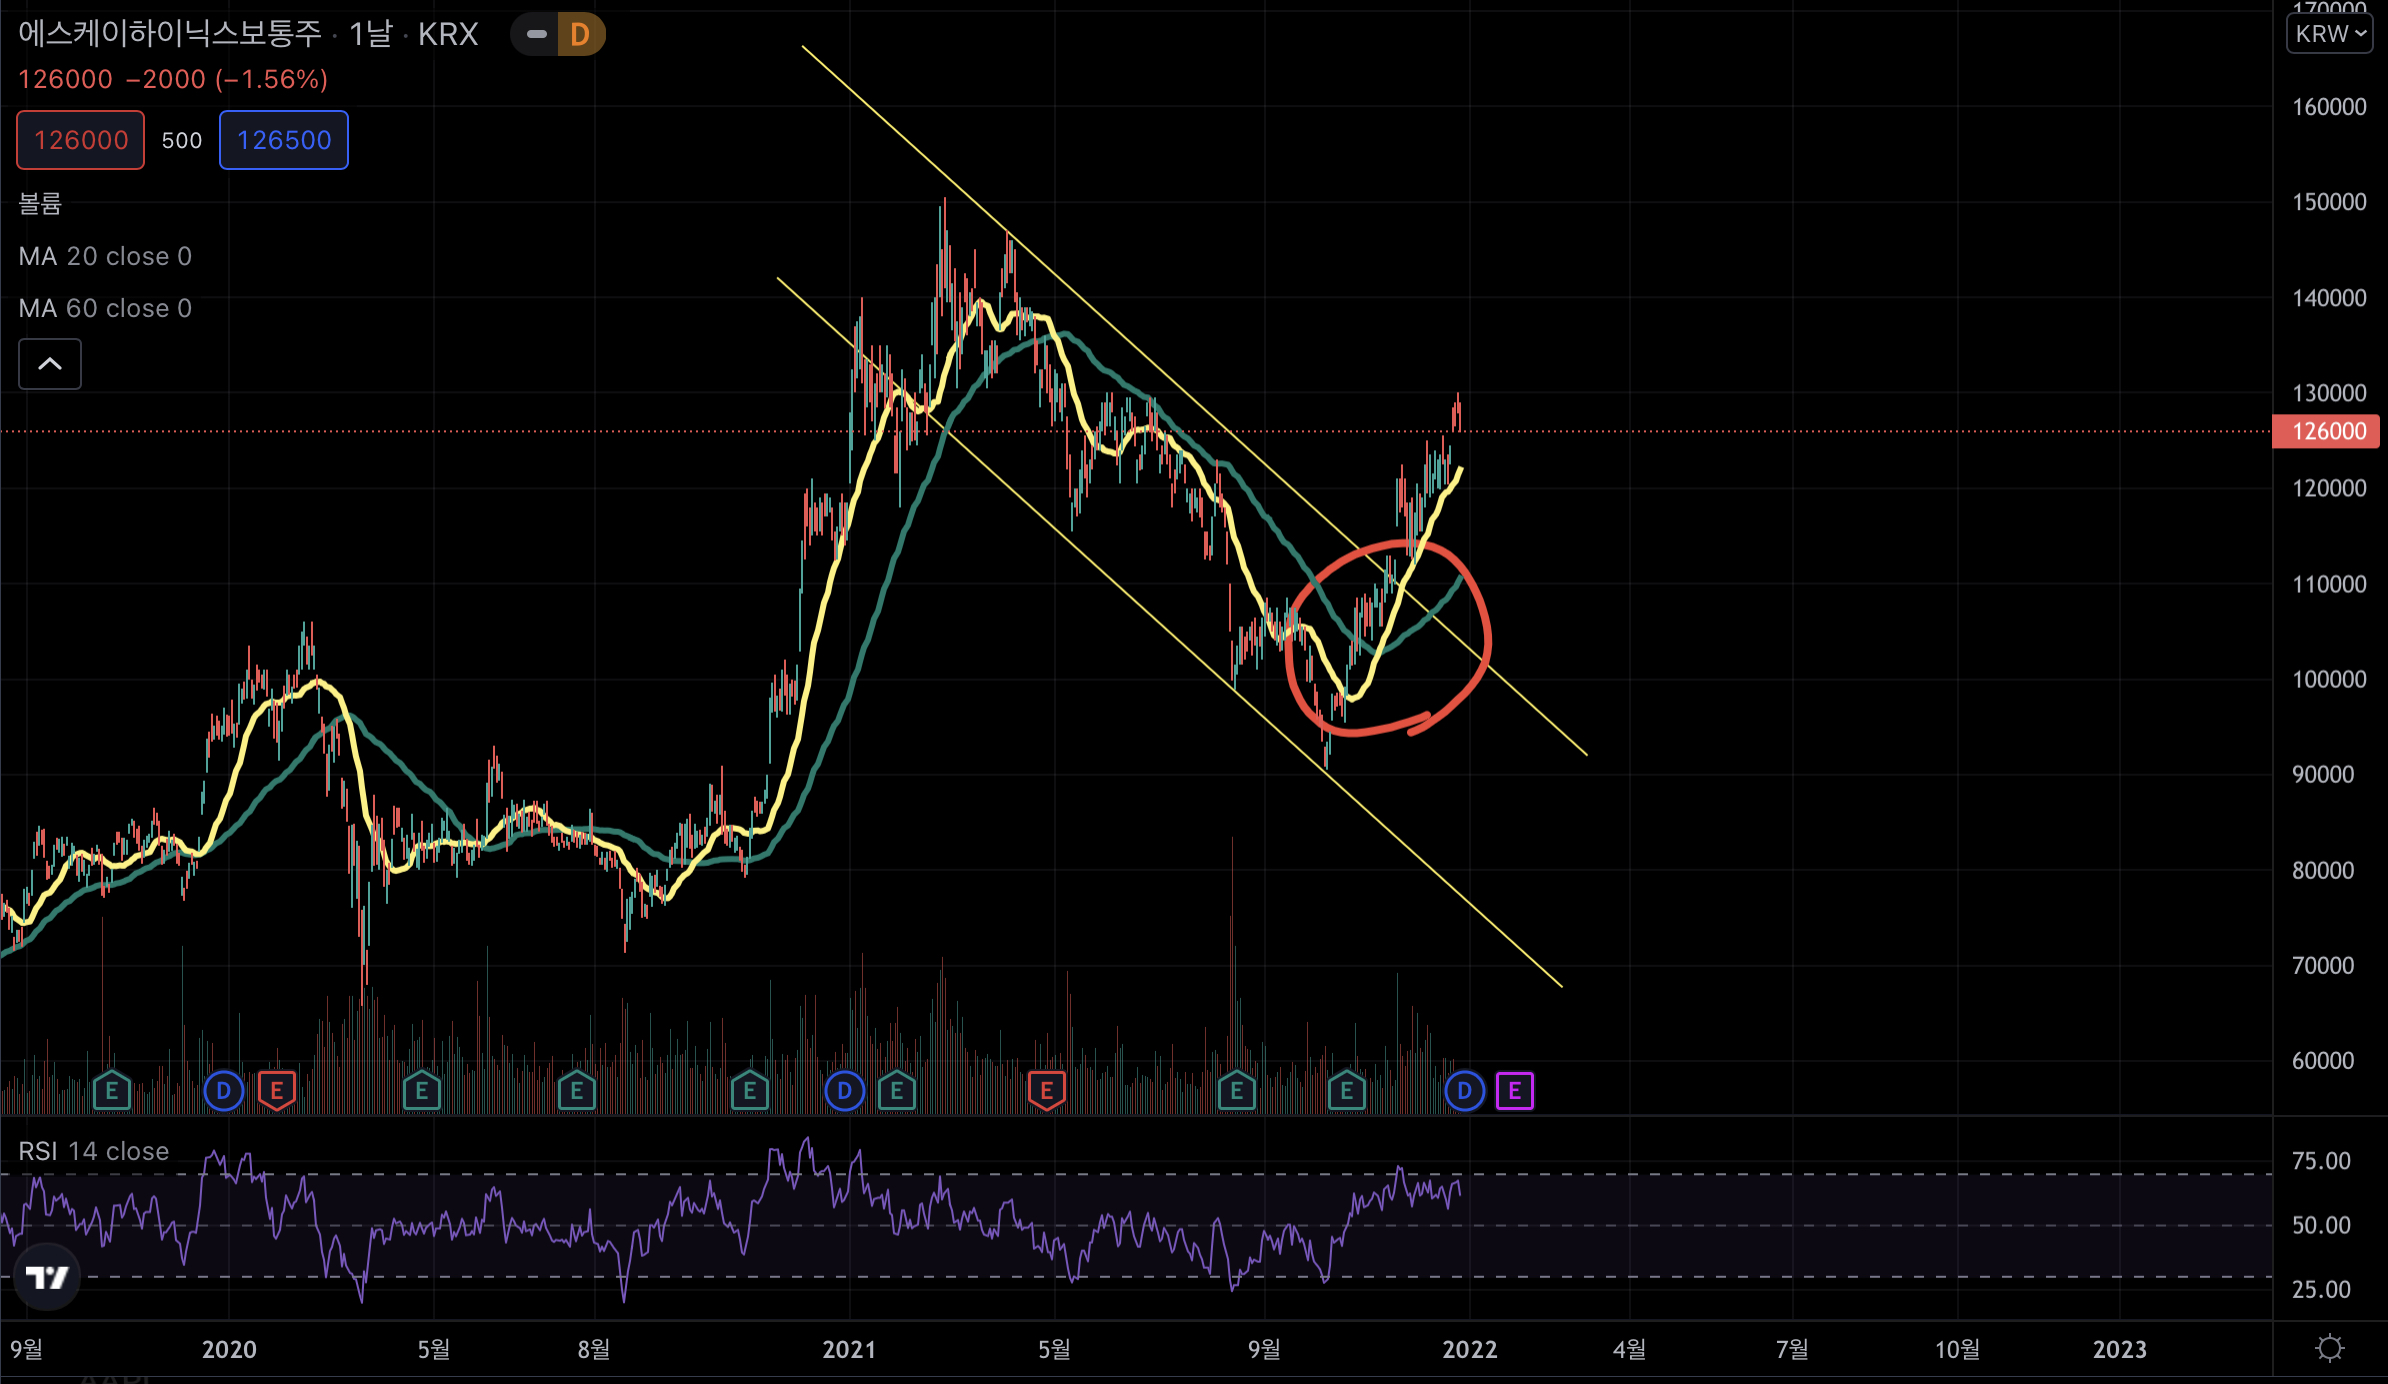Click the 10월 label on time axis
The width and height of the screenshot is (2388, 1384).
(1957, 1350)
